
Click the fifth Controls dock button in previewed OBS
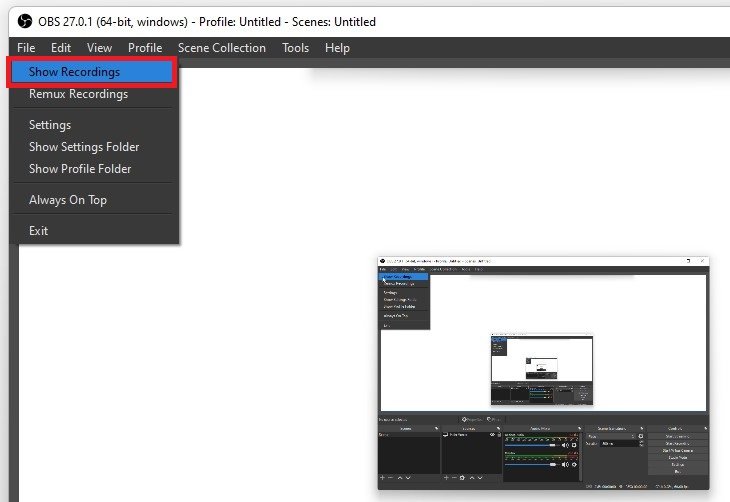(x=678, y=465)
